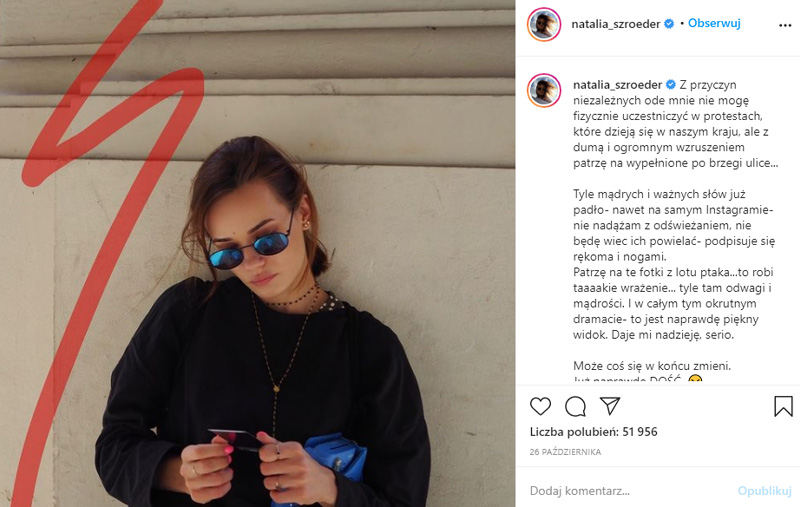Screen dimensions: 800x507
Task: Open comments via the speech bubble icon
Action: click(575, 407)
